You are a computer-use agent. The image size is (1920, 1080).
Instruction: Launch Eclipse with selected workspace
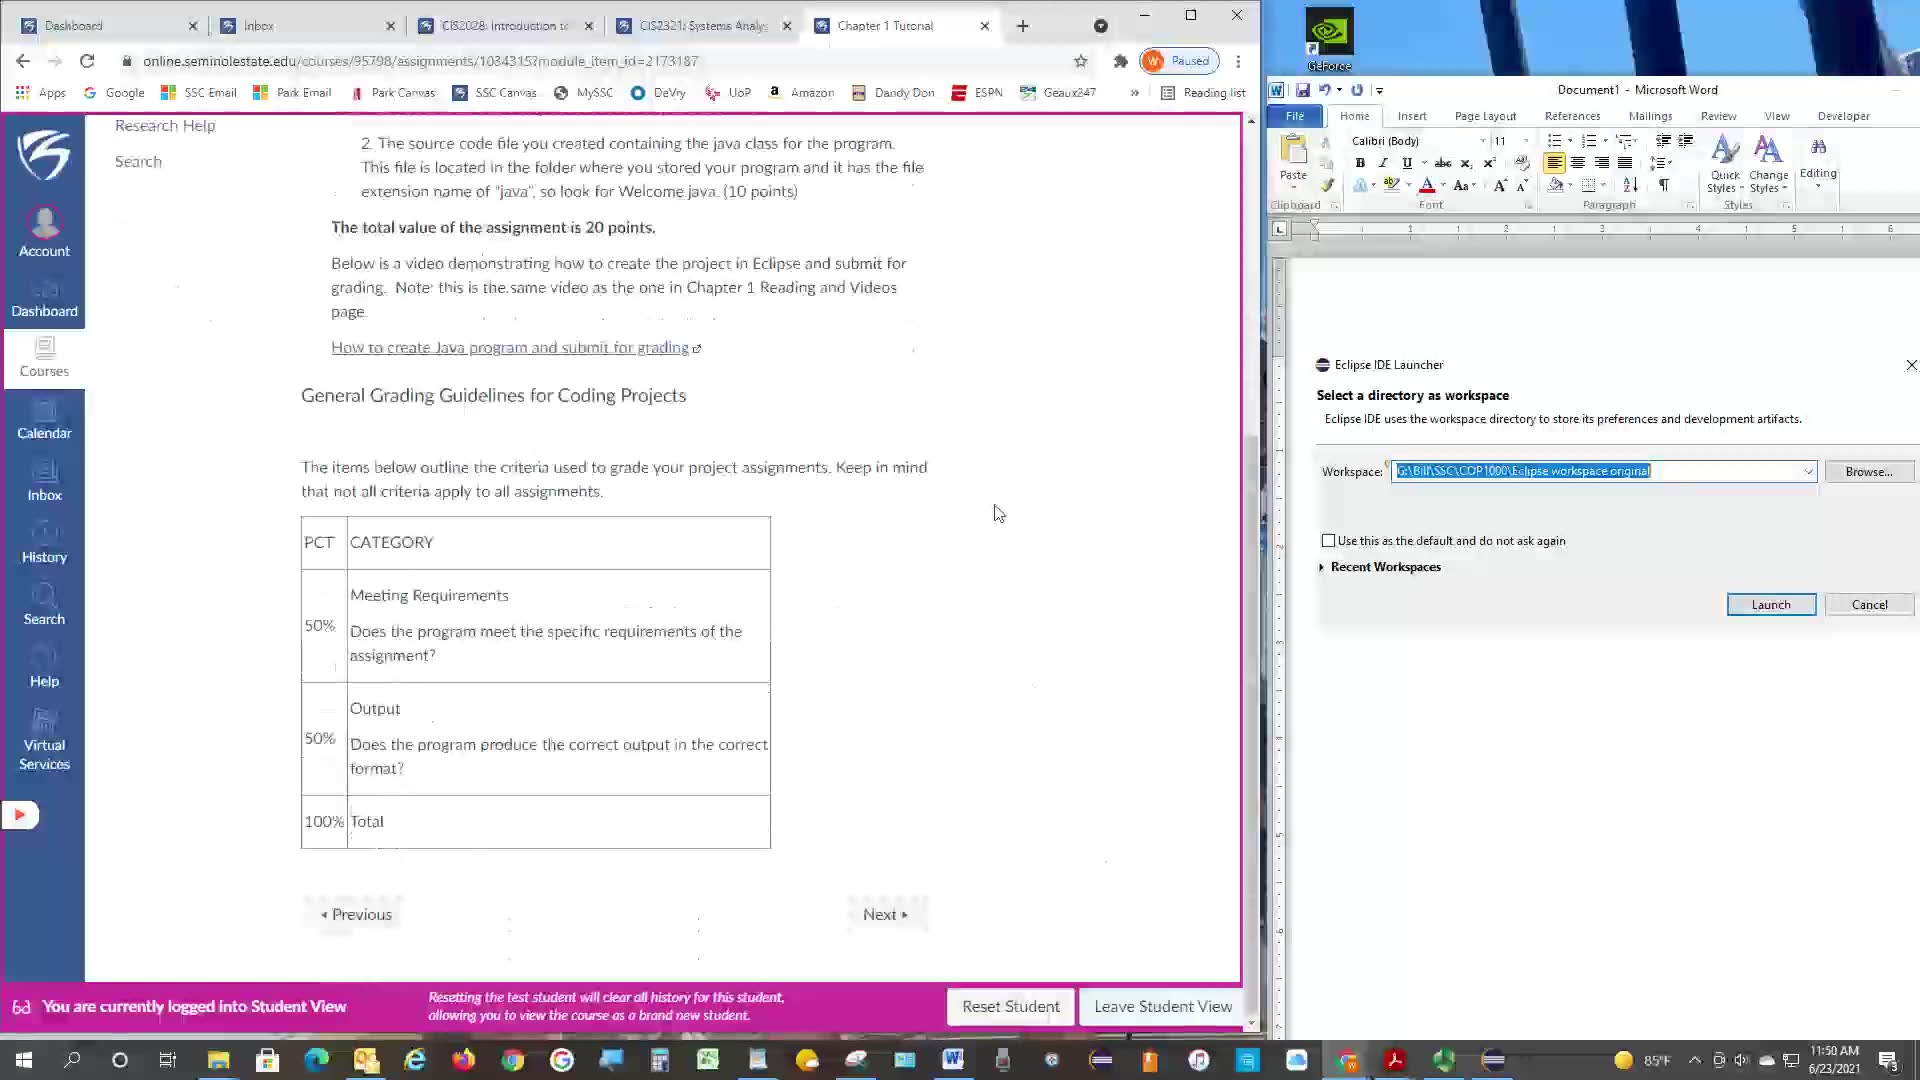pyautogui.click(x=1771, y=605)
